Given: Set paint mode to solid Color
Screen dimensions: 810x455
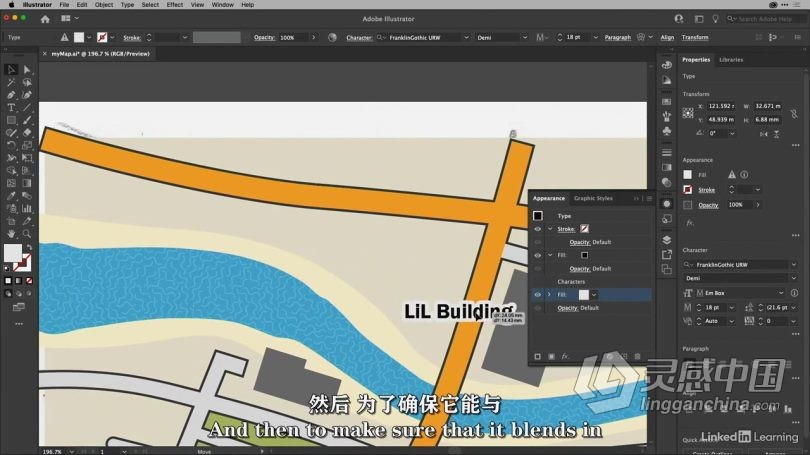Looking at the screenshot, I should (x=8, y=281).
